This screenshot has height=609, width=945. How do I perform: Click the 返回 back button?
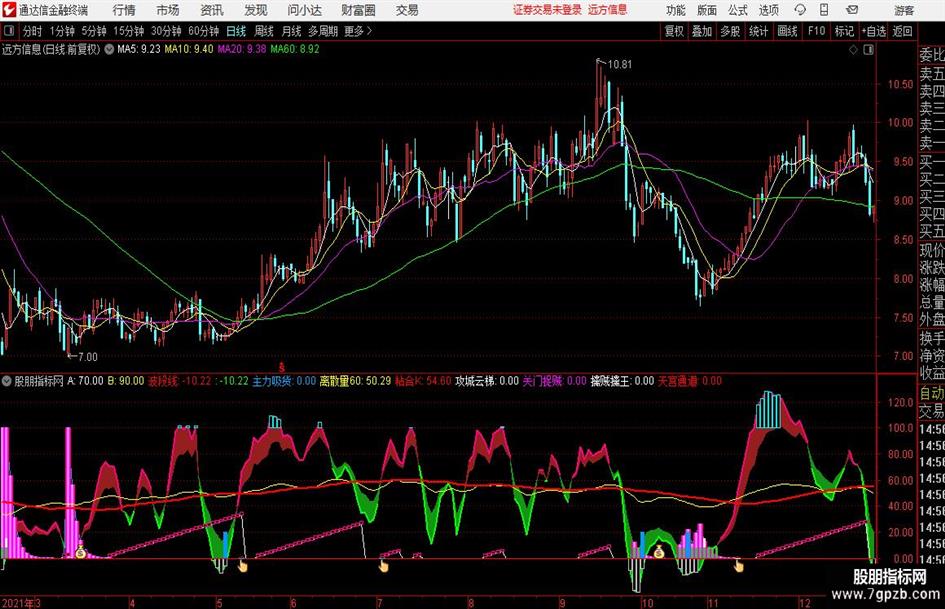902,31
